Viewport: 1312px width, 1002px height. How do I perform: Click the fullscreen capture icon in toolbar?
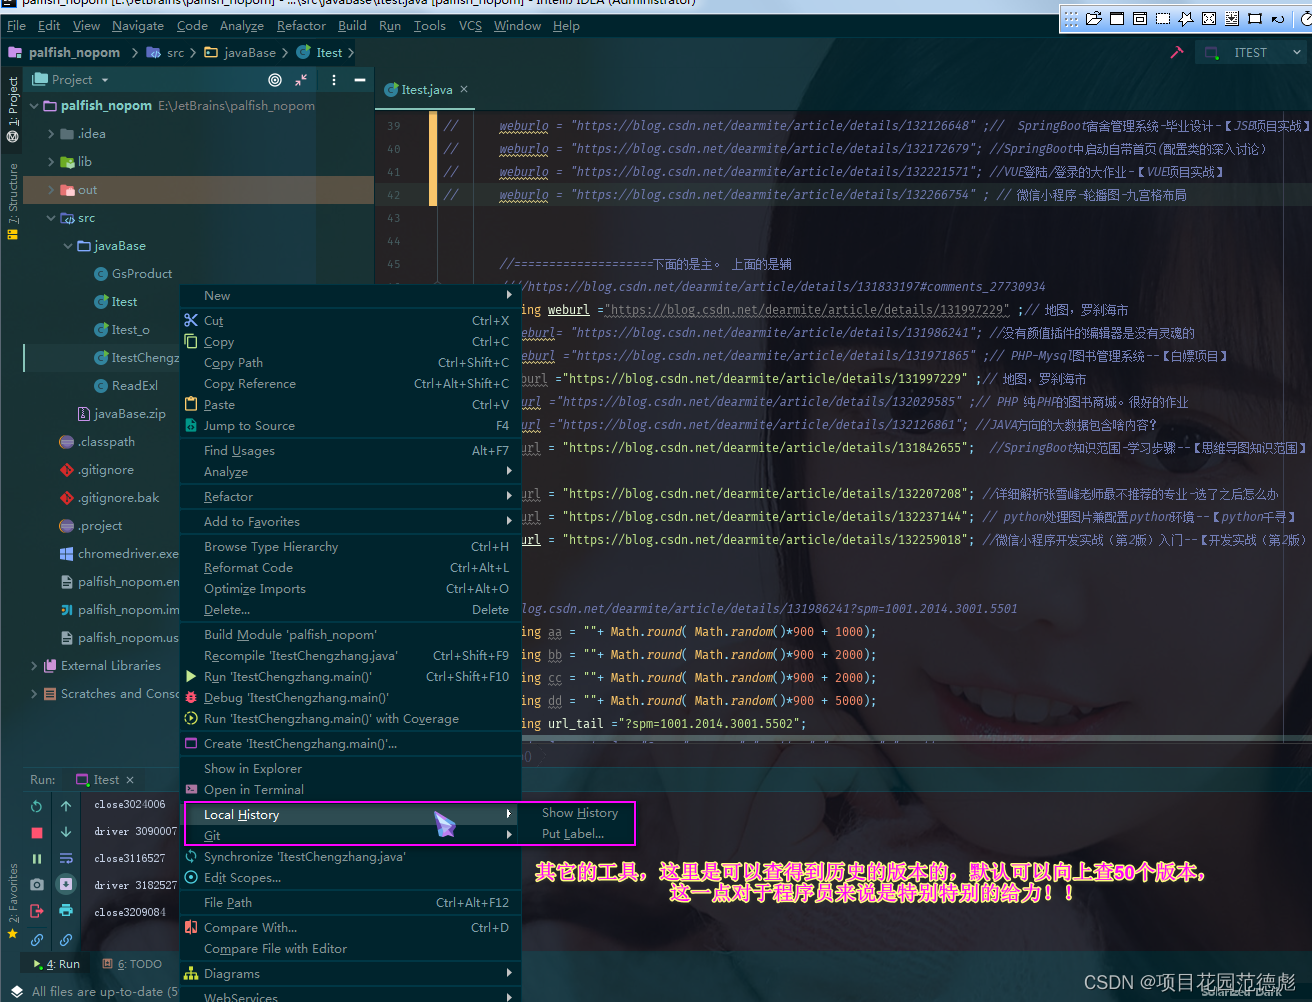[1209, 18]
